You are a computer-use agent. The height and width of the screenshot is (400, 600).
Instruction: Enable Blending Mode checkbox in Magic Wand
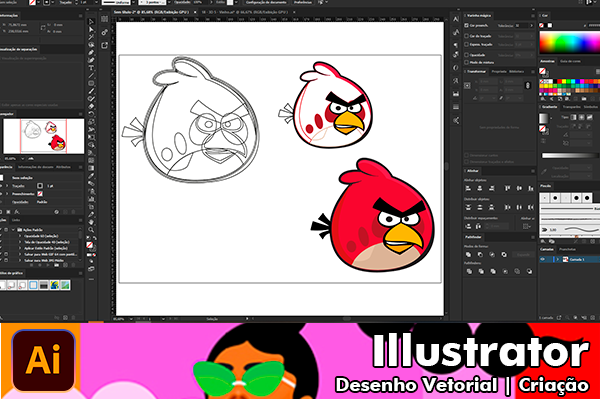(466, 62)
